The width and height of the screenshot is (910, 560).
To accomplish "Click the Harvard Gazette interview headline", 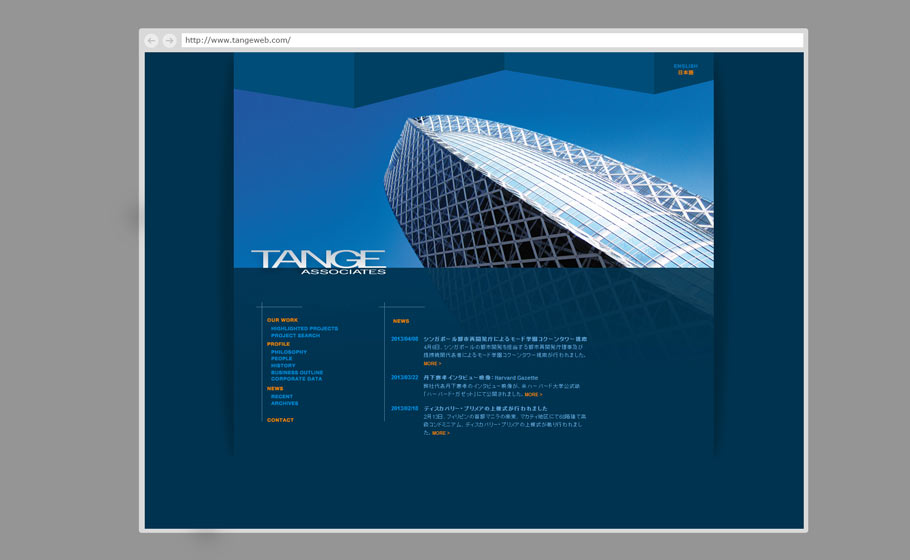I will click(x=481, y=378).
